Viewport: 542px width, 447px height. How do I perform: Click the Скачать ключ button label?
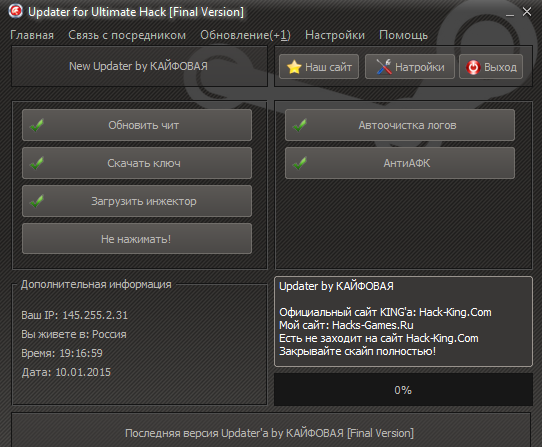click(144, 163)
